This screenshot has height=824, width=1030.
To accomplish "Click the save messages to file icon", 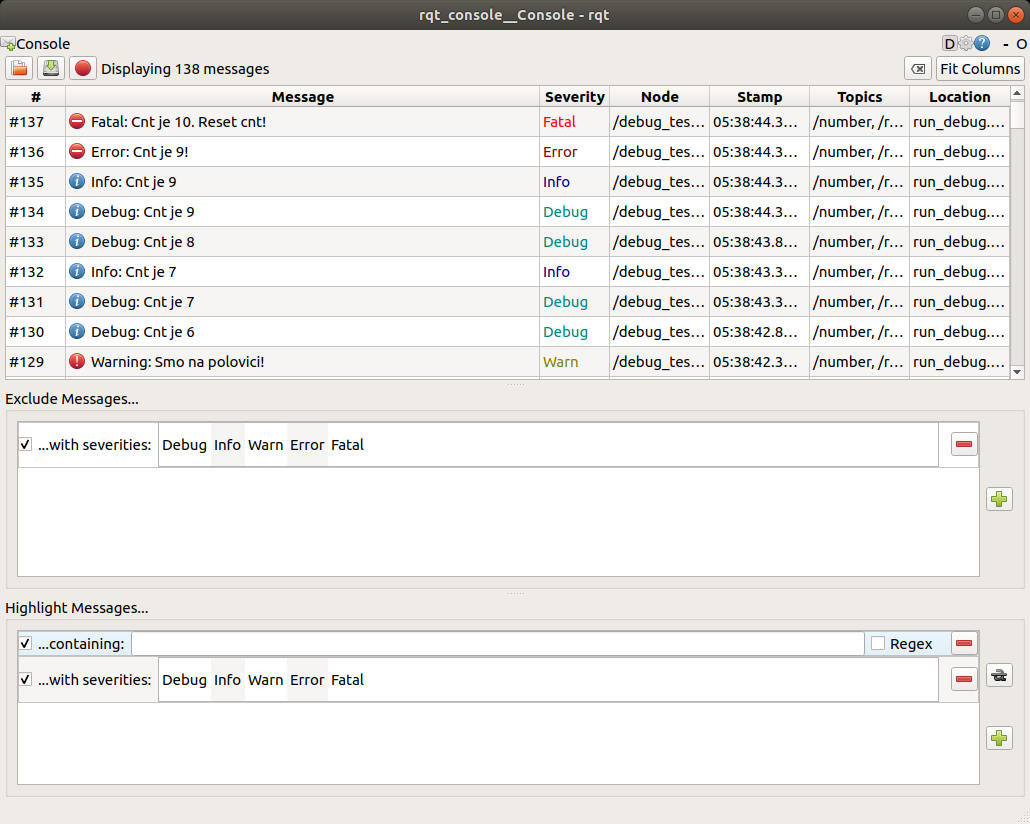I will click(x=51, y=69).
